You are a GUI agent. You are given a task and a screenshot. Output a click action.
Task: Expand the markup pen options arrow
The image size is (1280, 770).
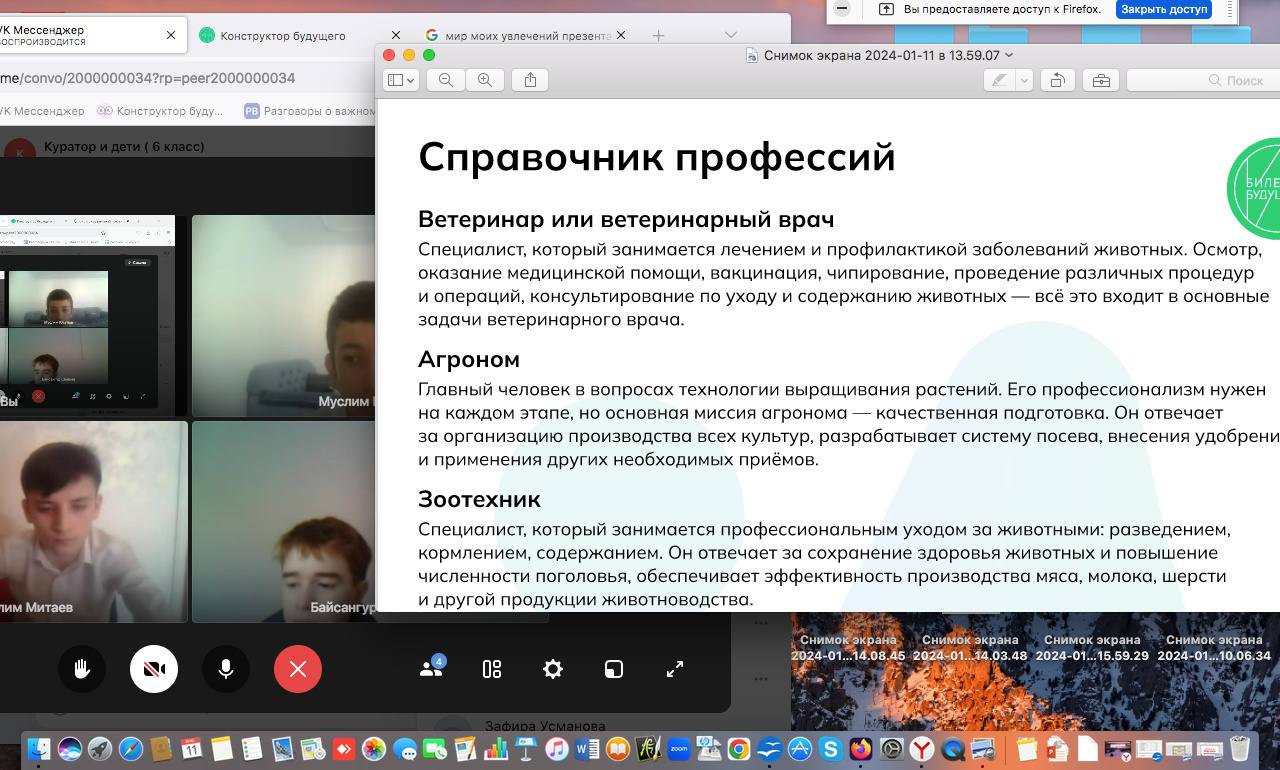1024,80
